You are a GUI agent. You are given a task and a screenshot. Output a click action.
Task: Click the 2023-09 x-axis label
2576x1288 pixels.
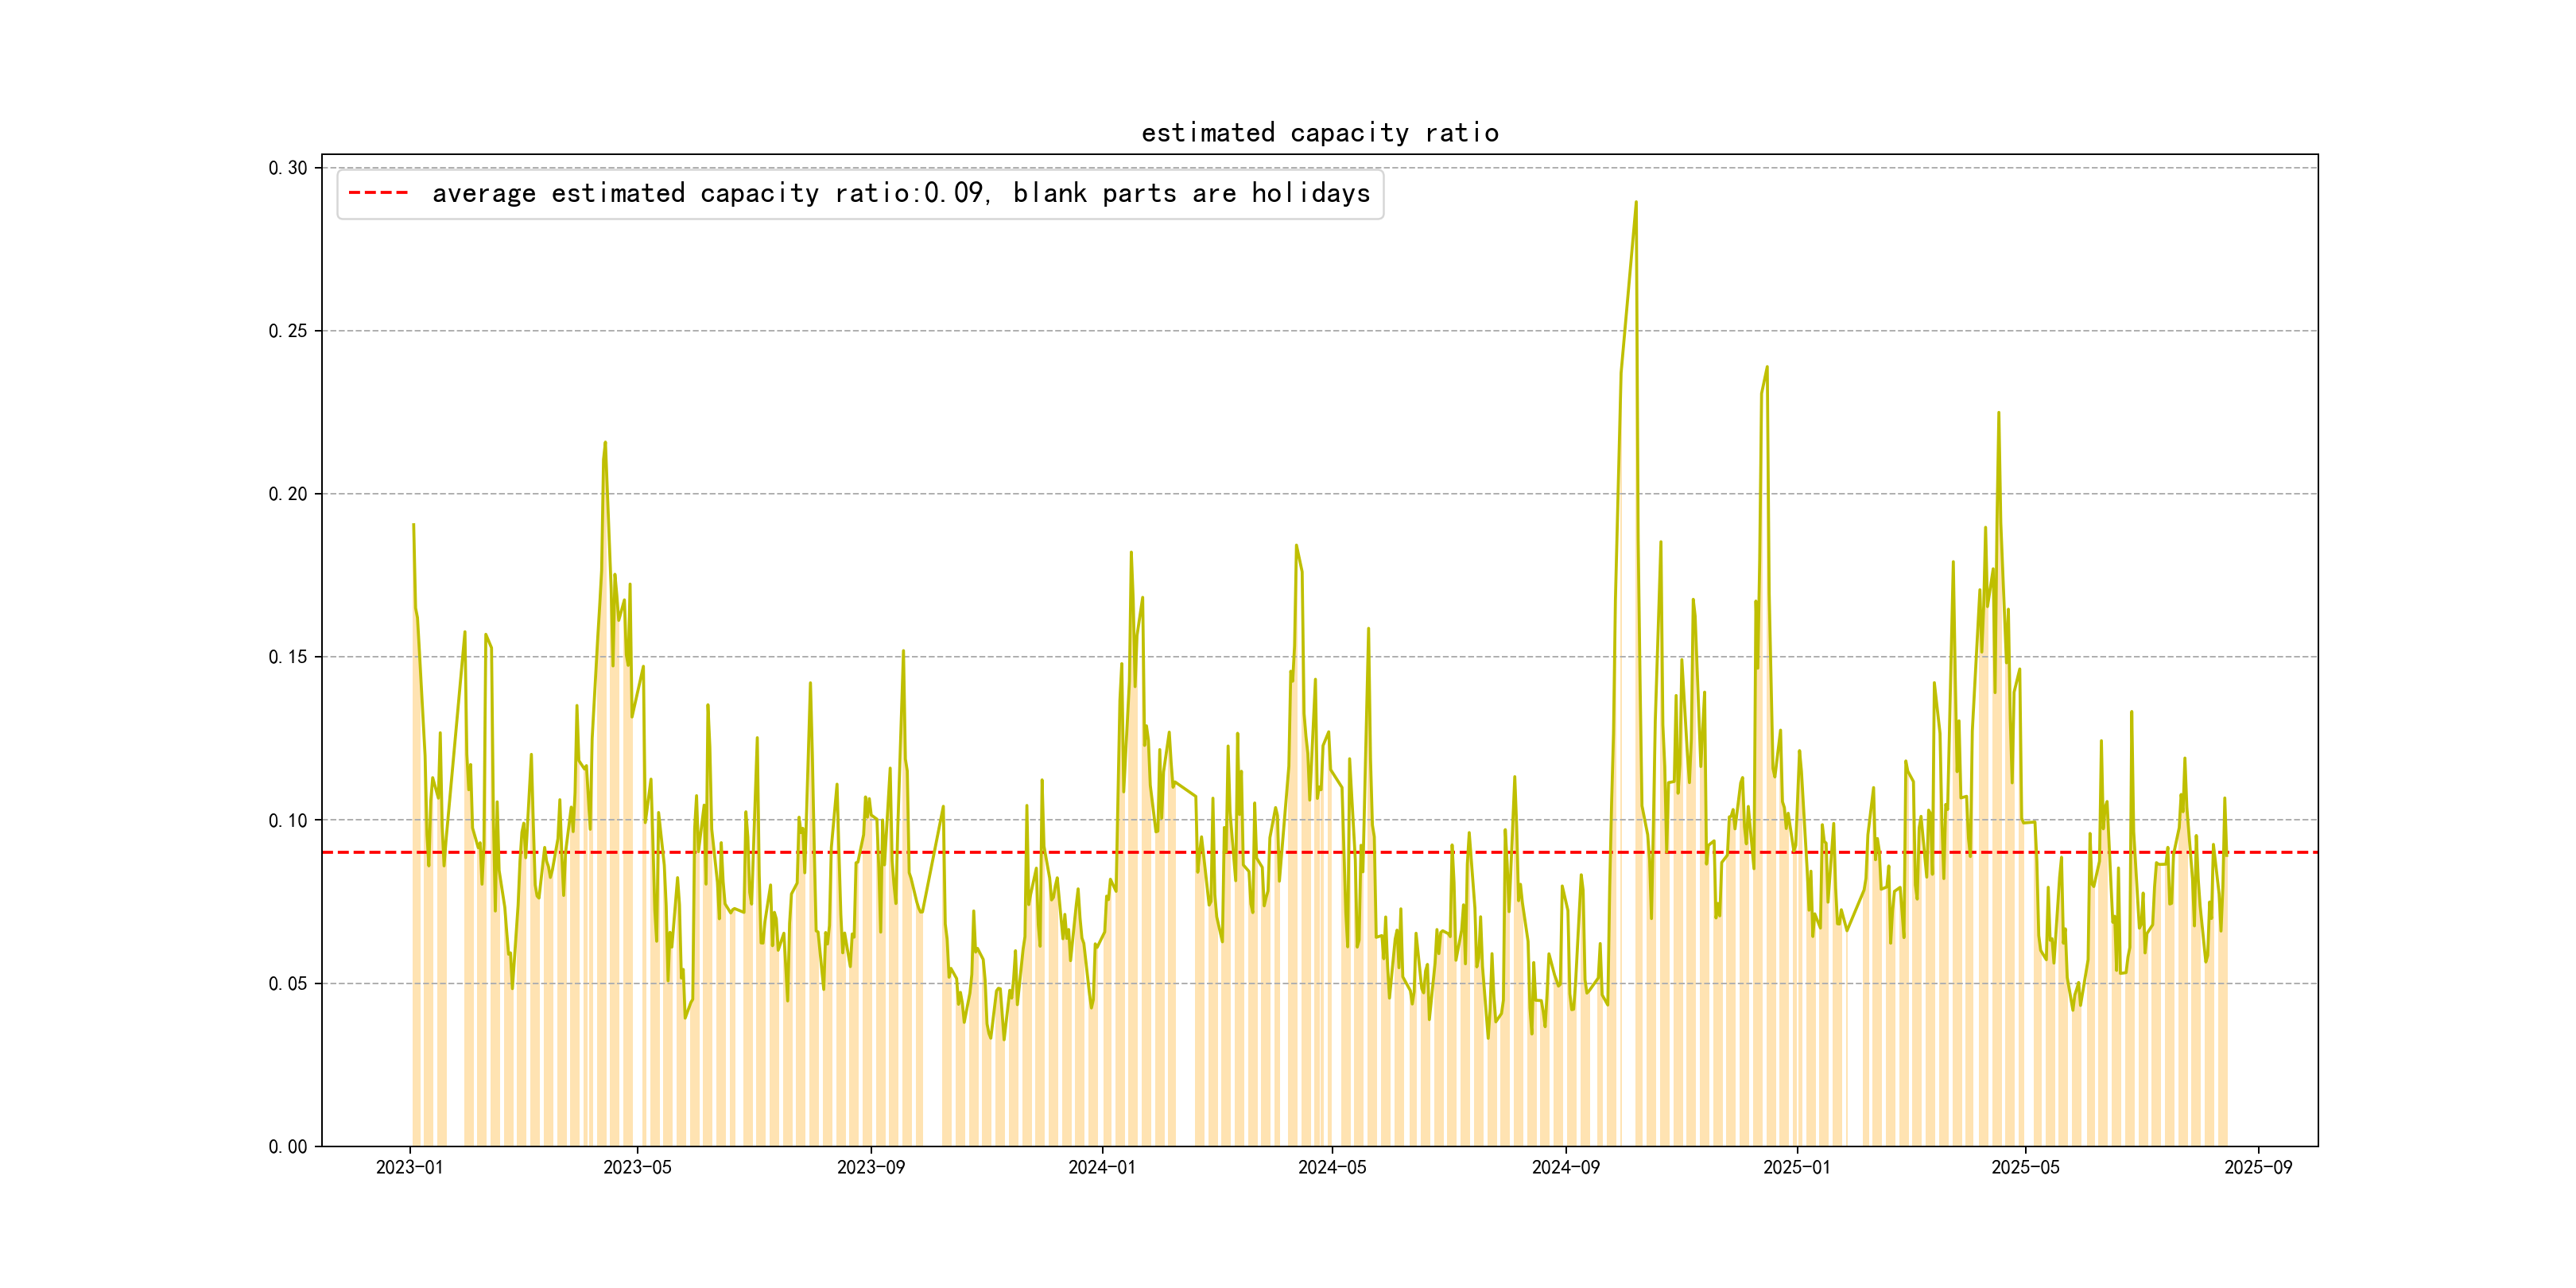tap(870, 1167)
